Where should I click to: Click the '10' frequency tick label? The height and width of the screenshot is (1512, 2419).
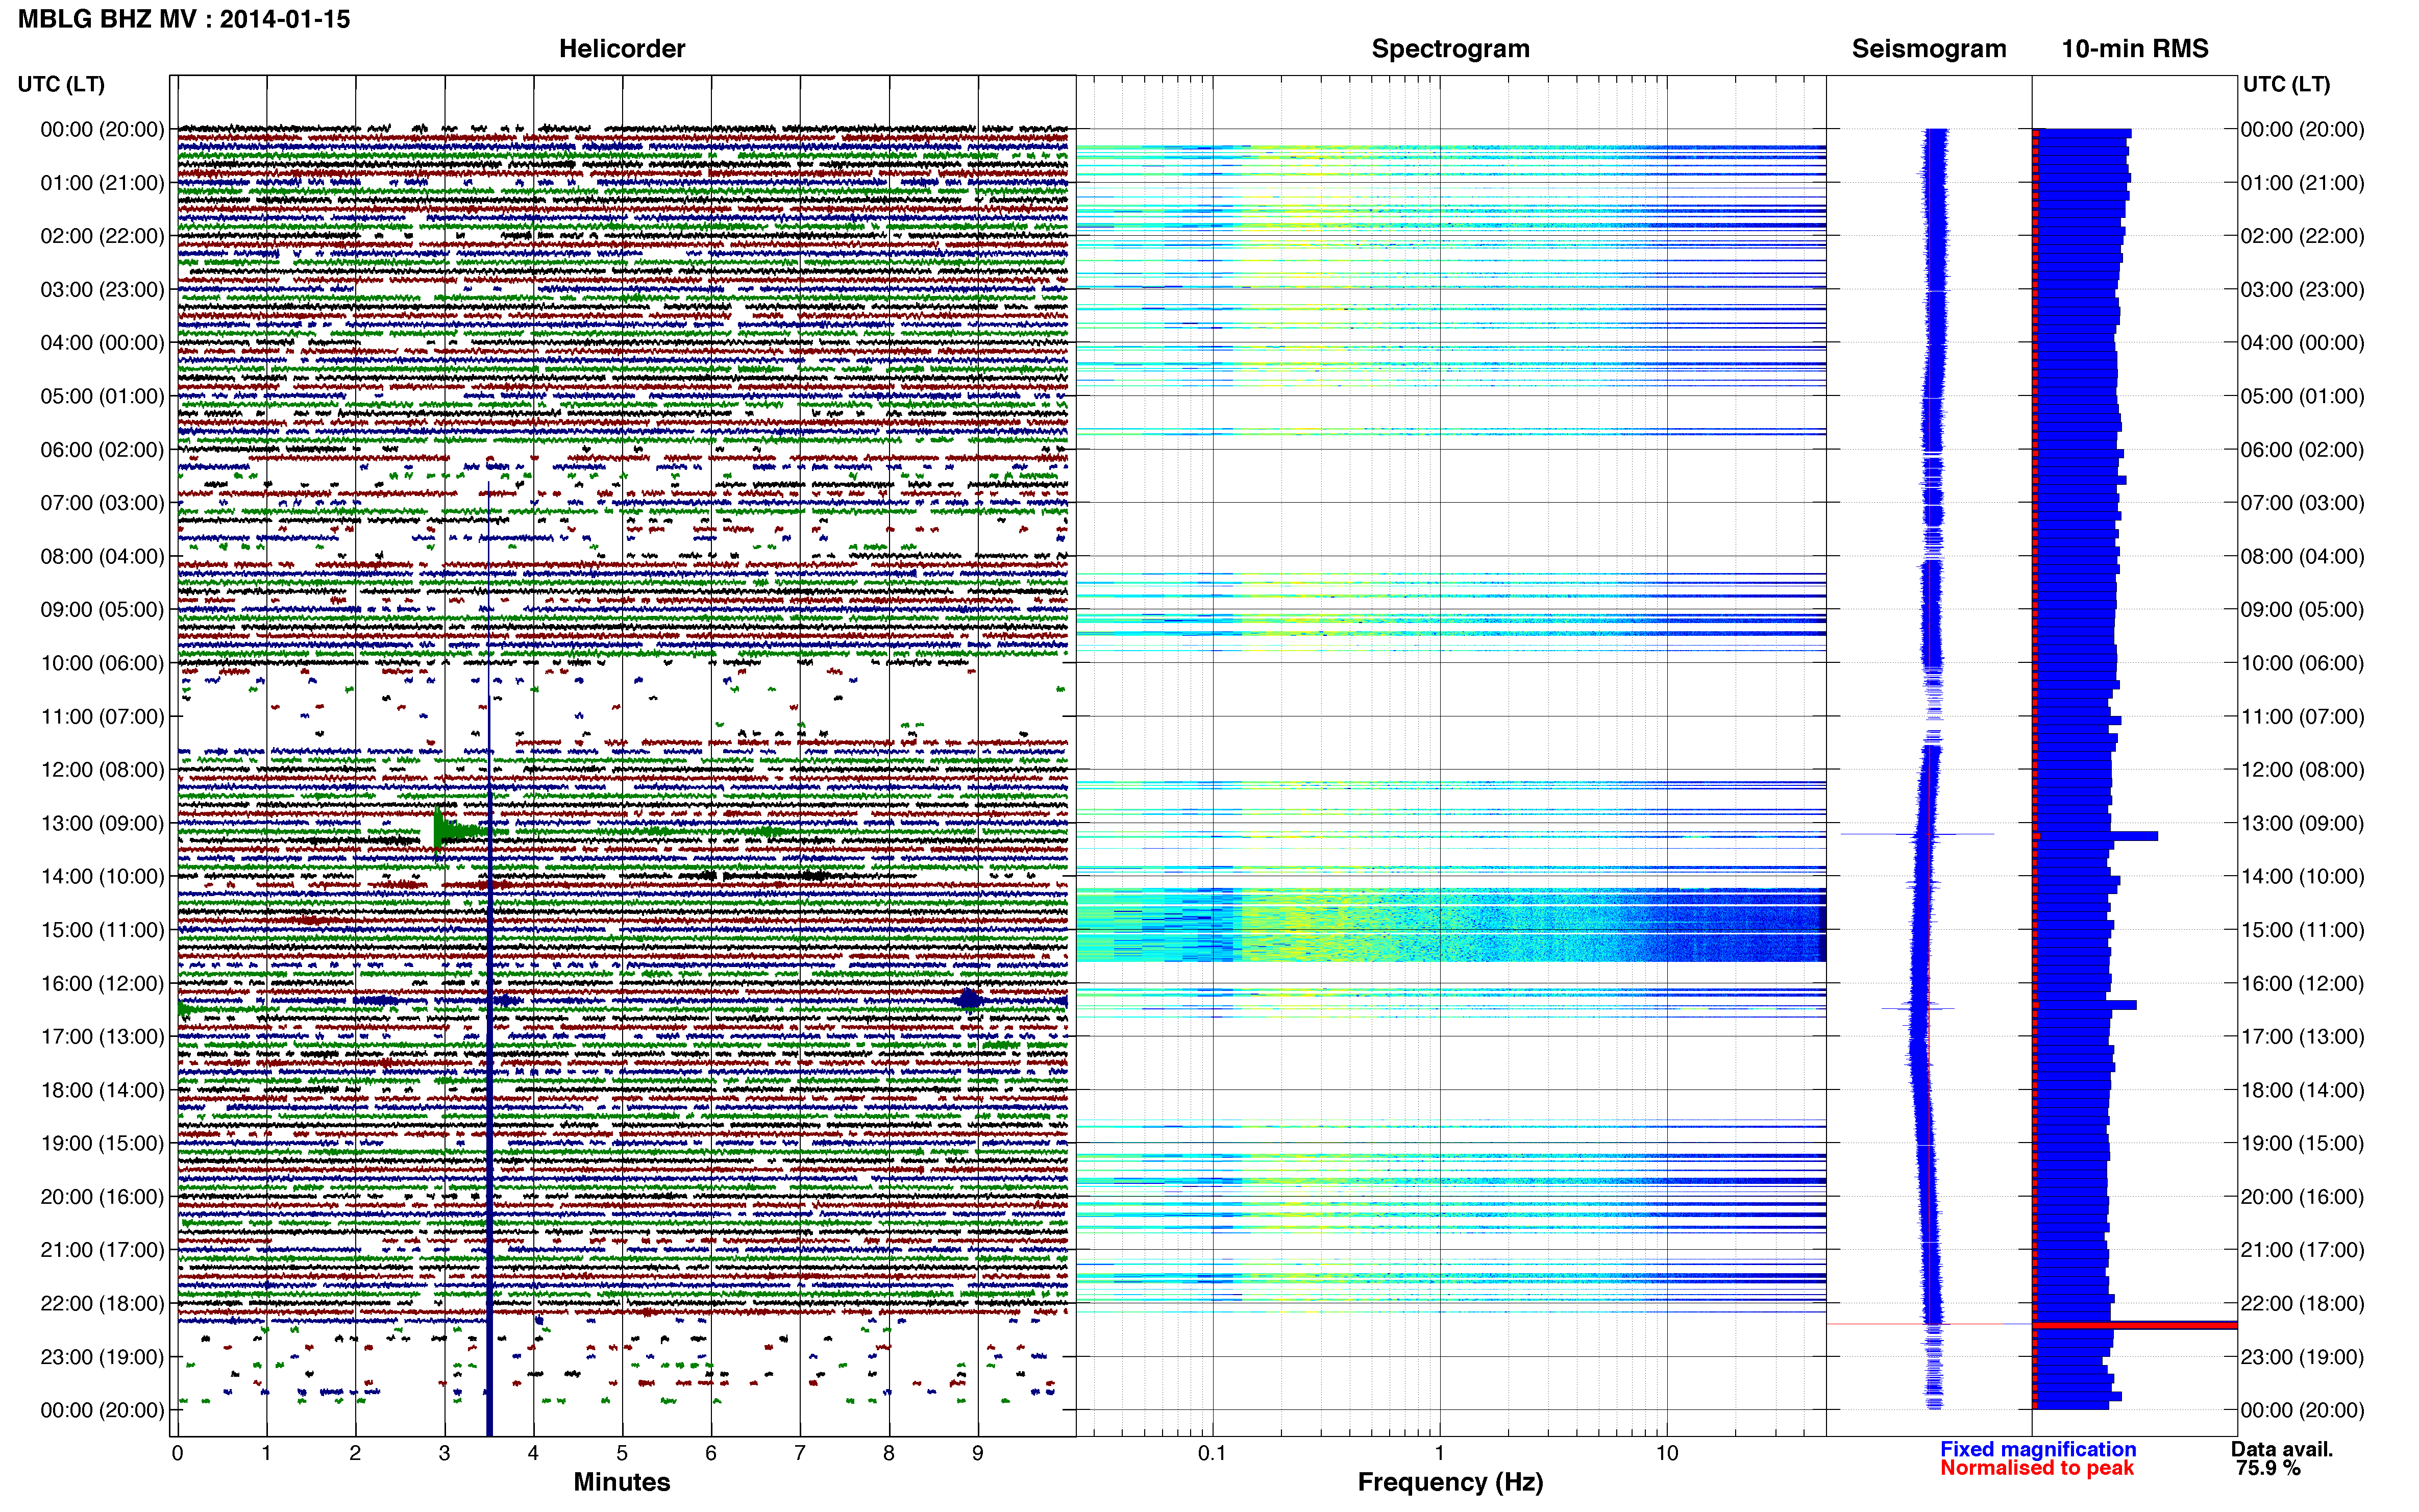[1667, 1453]
